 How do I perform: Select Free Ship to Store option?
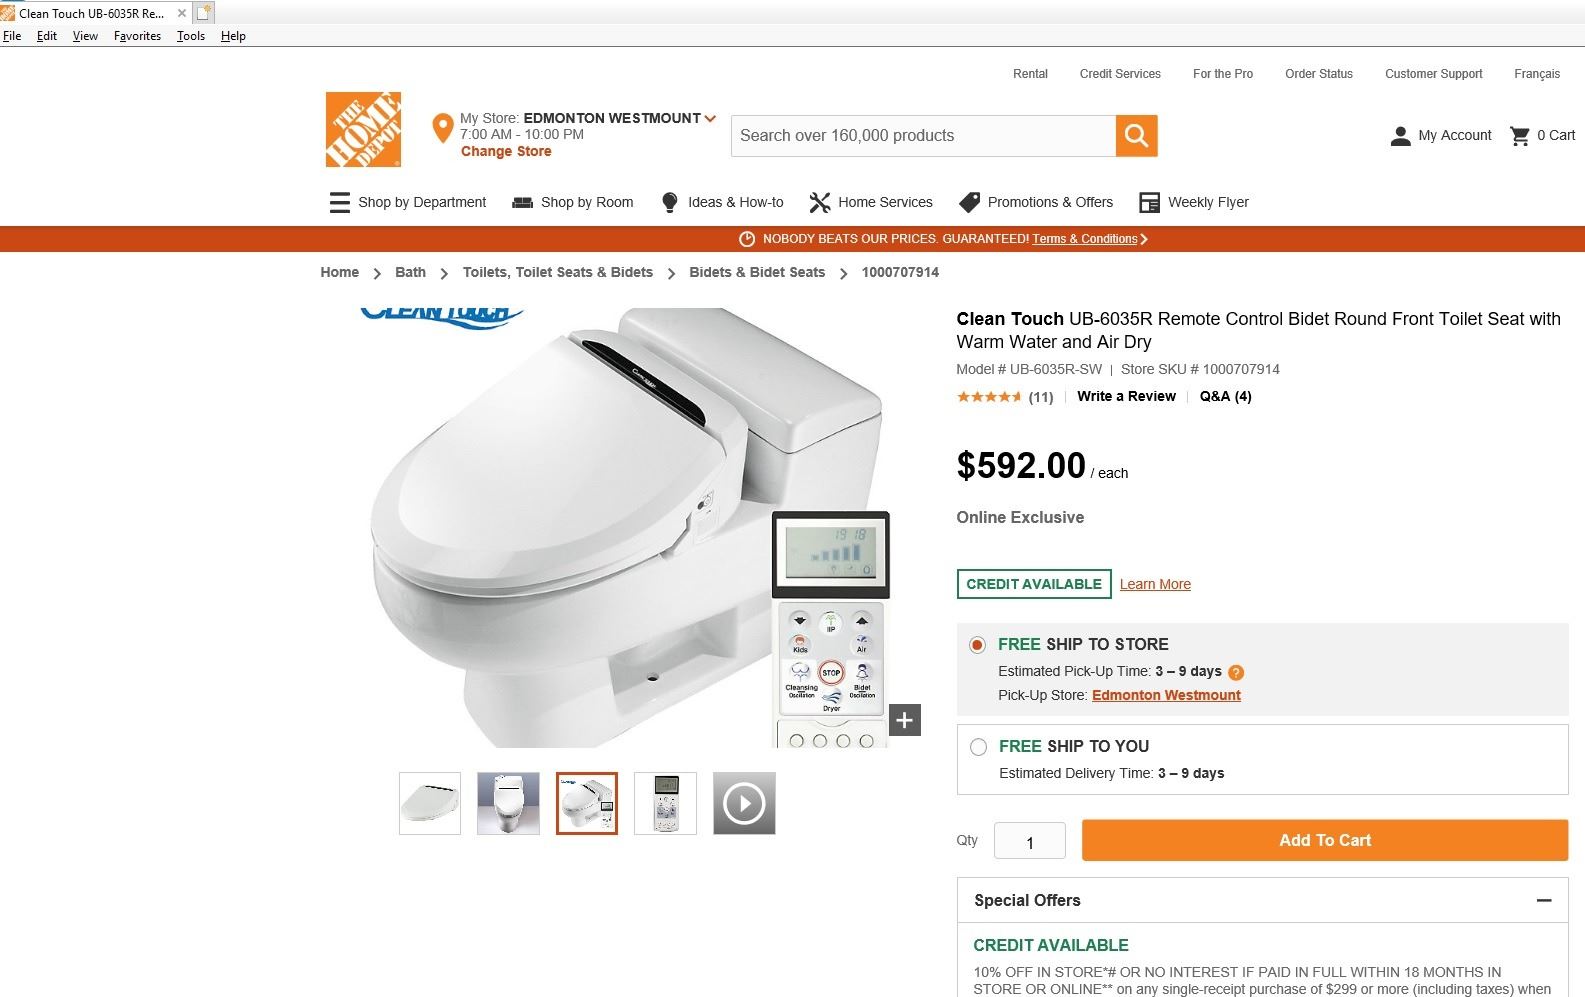tap(977, 645)
